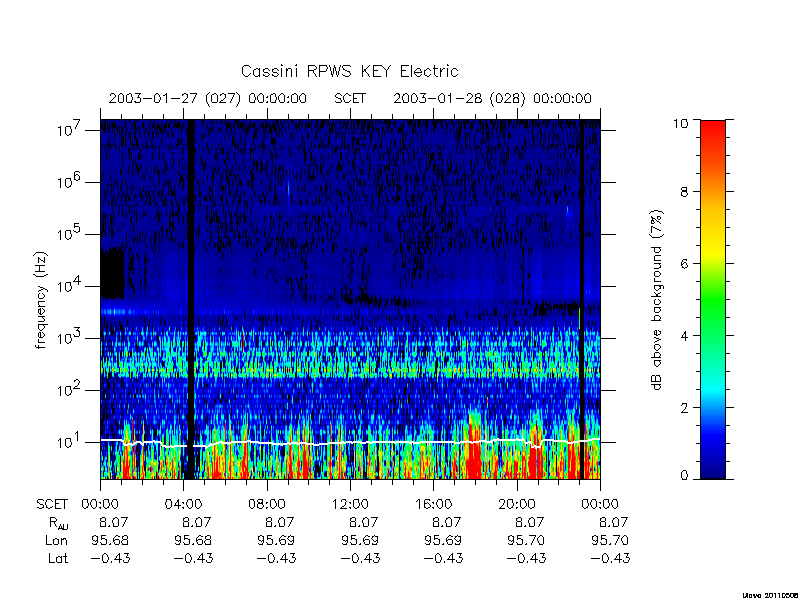This screenshot has height=600, width=800.
Task: Click the Lon row label
Action: point(56,540)
